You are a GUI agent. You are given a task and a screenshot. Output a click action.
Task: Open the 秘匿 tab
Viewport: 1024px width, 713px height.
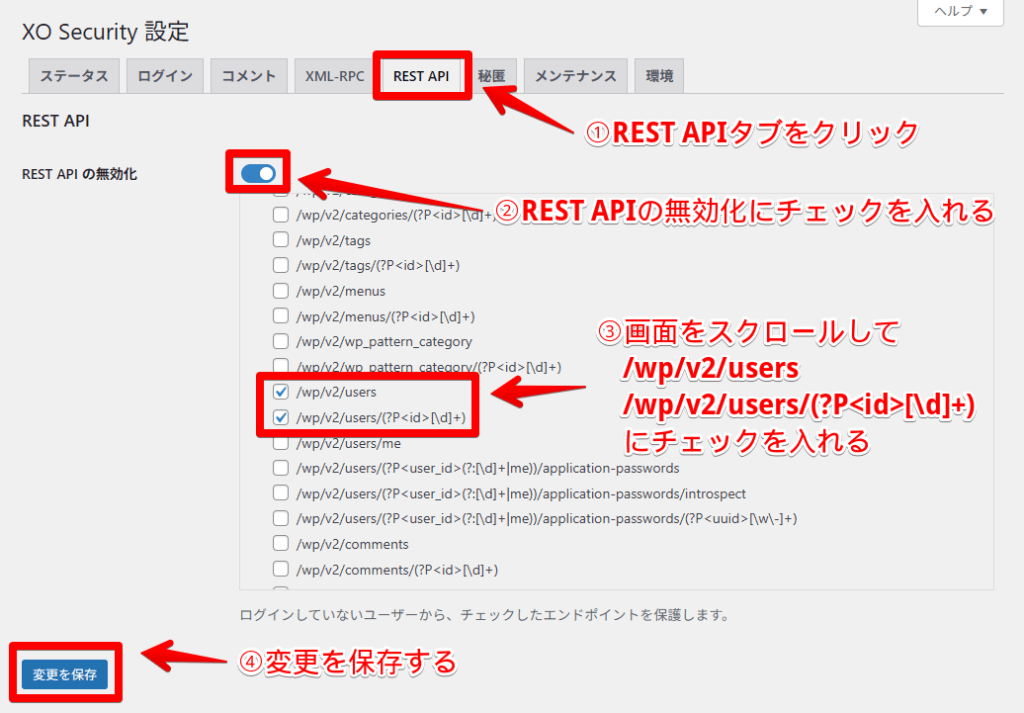coord(491,76)
